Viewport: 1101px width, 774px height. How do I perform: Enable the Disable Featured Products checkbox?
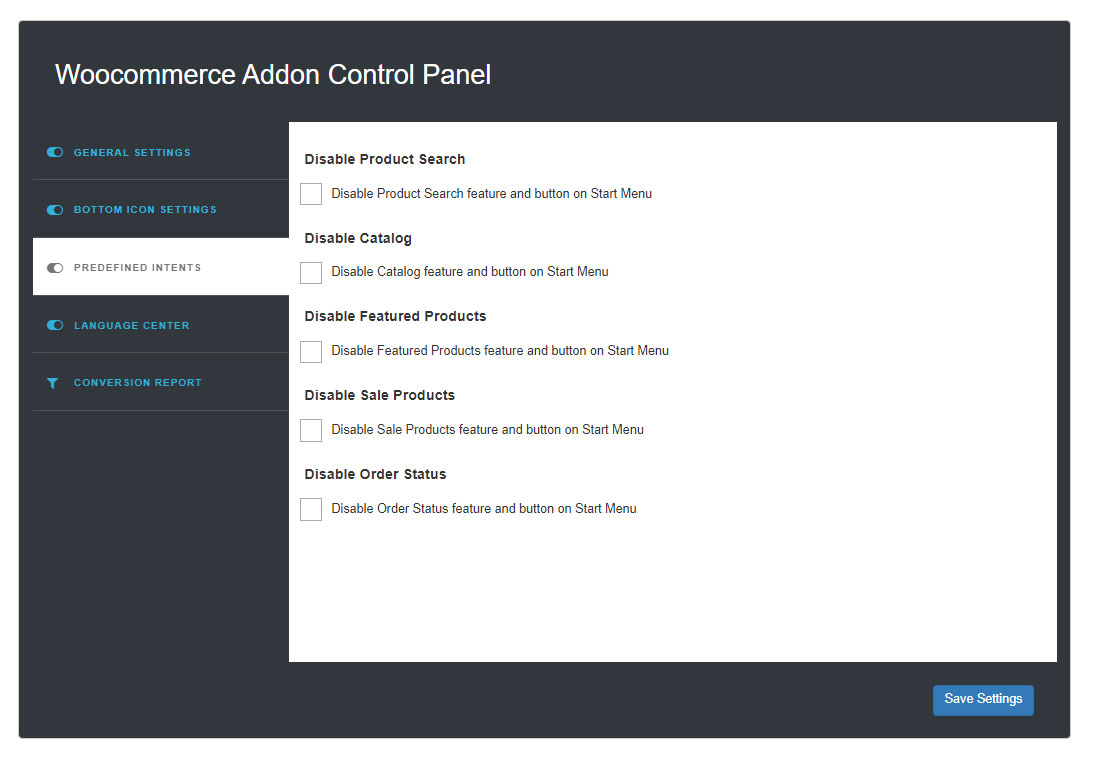click(x=311, y=351)
